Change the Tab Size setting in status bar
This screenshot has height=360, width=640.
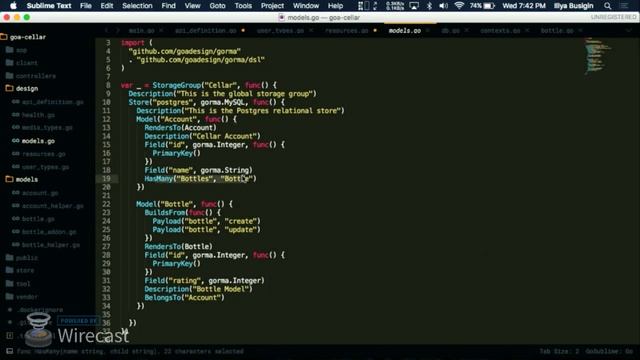pos(560,351)
